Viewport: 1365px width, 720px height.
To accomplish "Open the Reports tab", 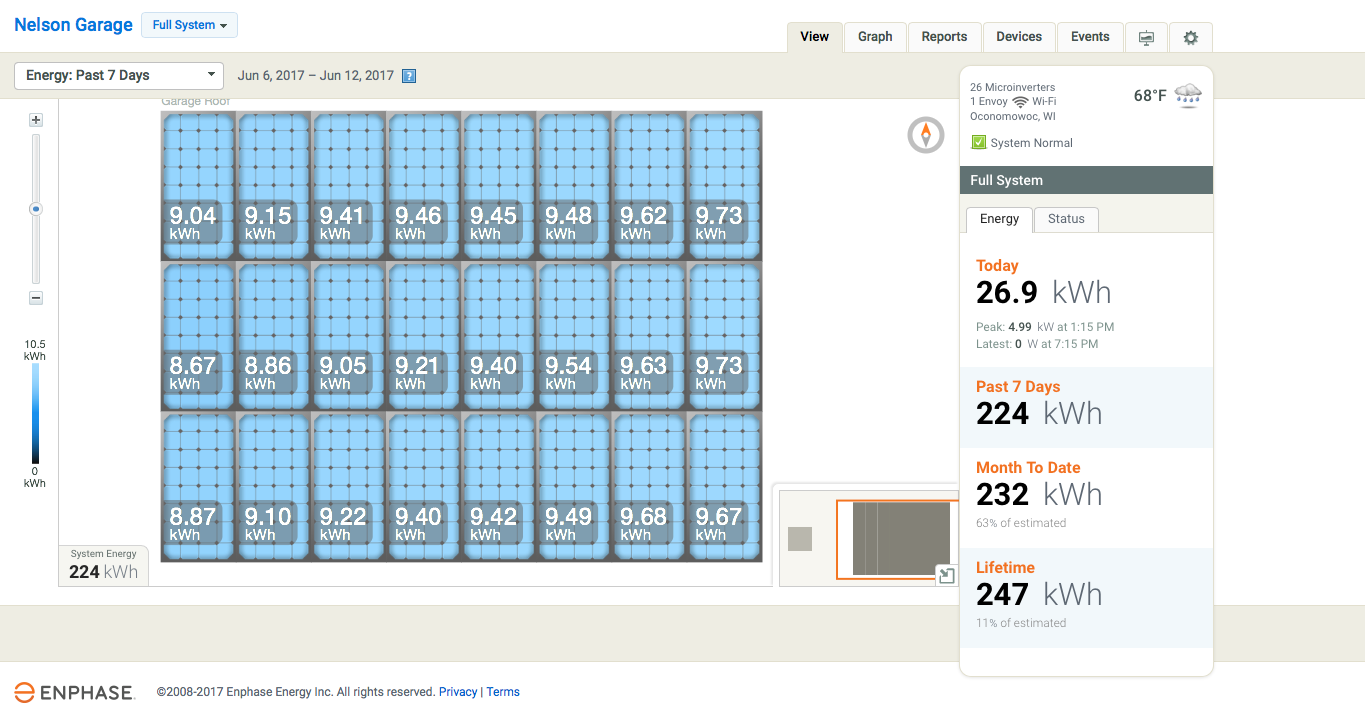I will (944, 37).
